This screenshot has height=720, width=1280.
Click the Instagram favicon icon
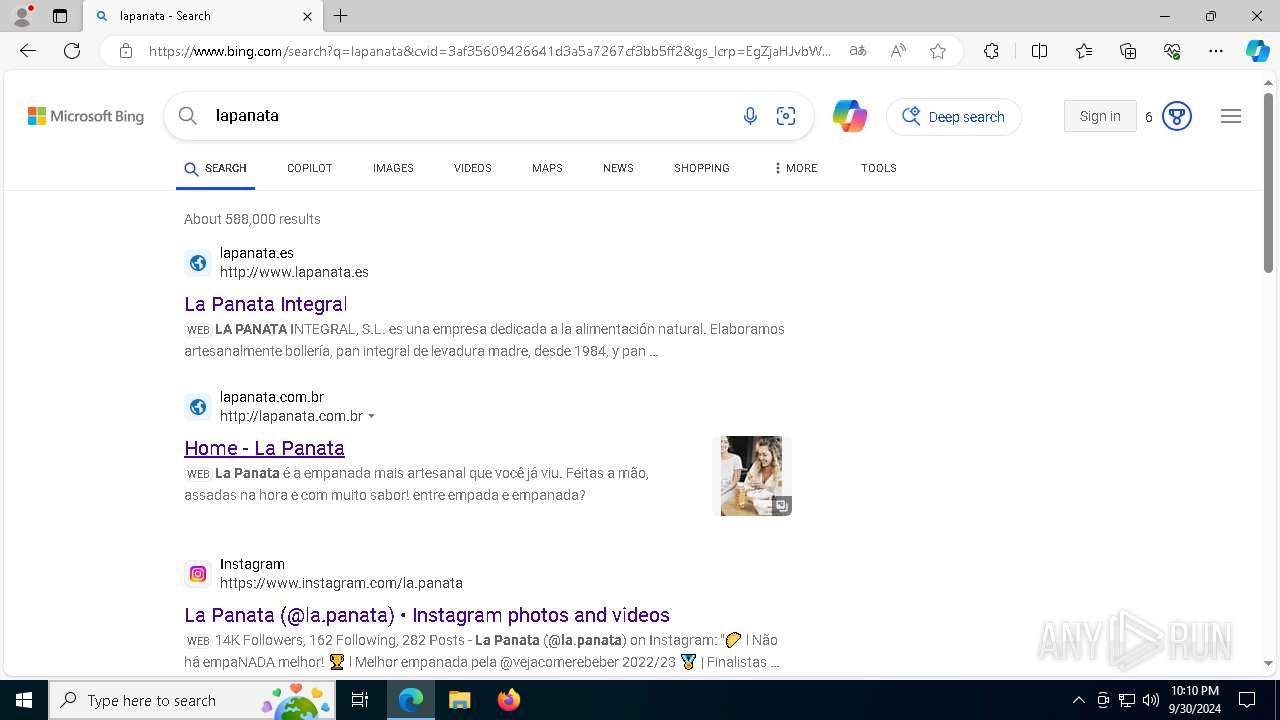[x=198, y=574]
